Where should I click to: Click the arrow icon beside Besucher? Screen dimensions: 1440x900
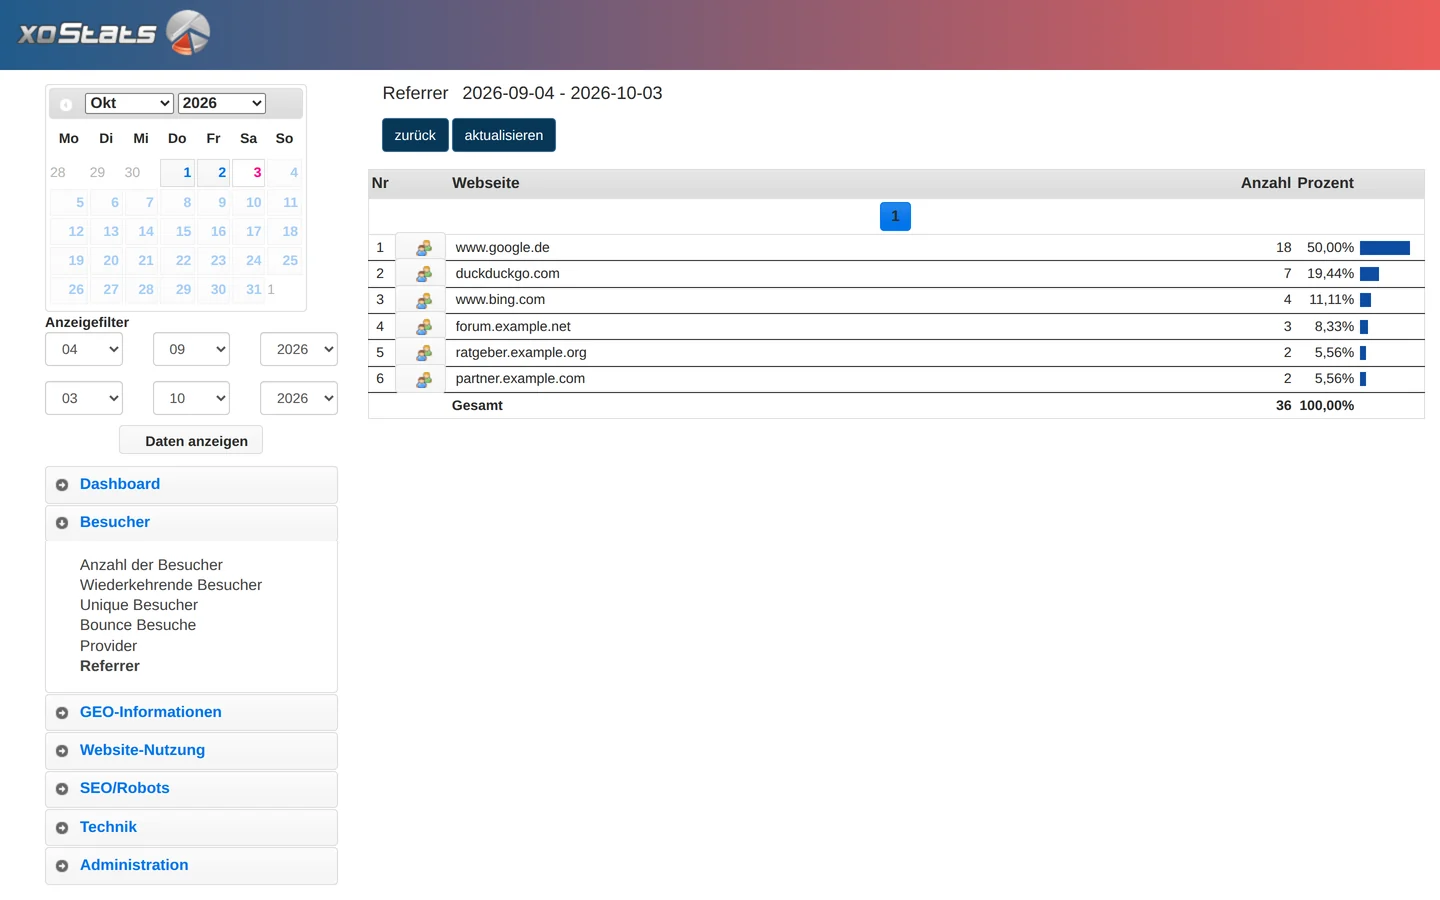click(x=62, y=523)
